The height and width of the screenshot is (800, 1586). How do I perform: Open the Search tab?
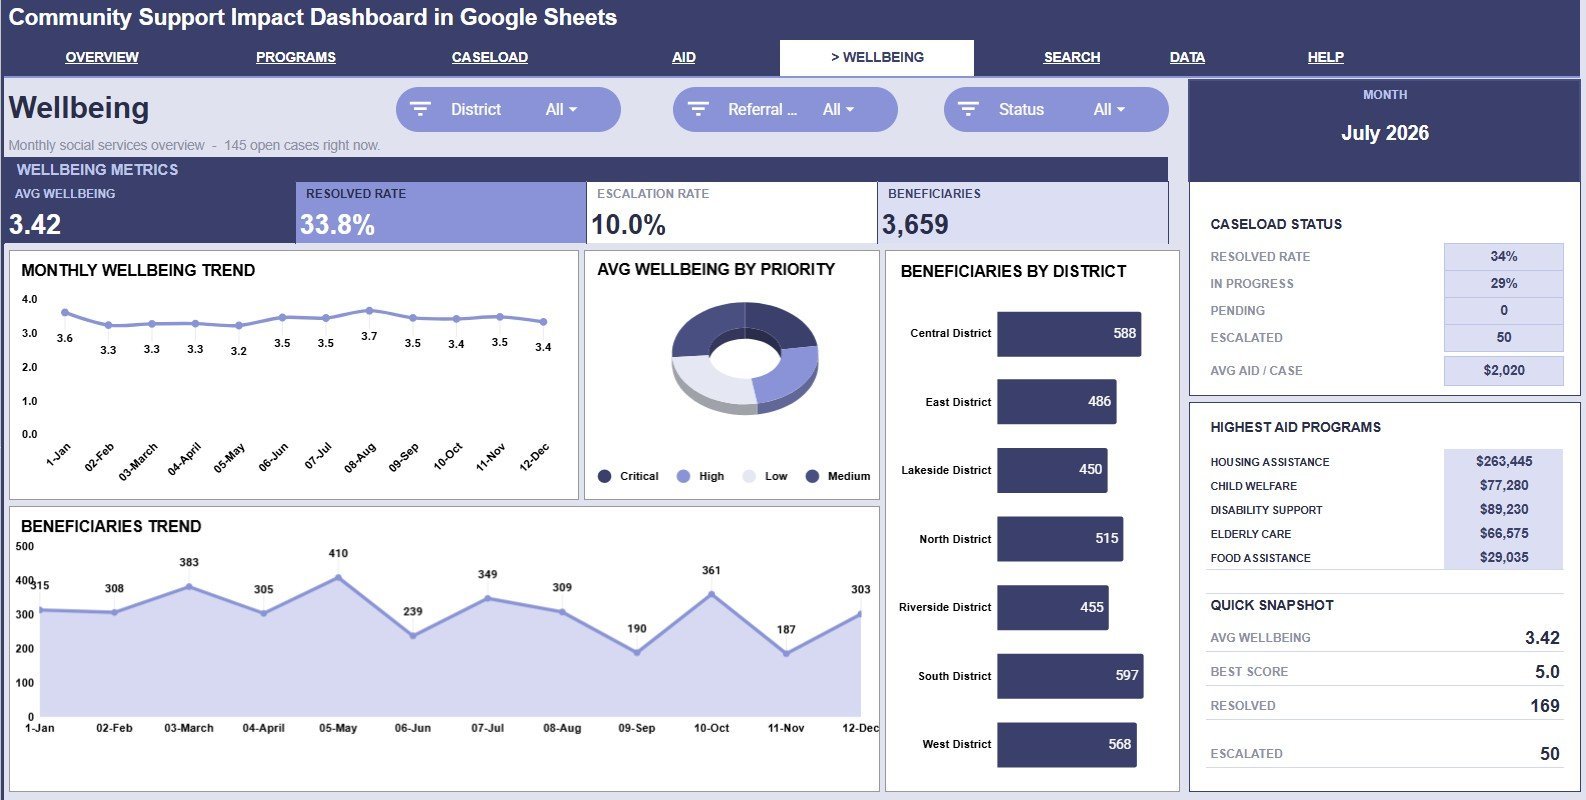1072,57
